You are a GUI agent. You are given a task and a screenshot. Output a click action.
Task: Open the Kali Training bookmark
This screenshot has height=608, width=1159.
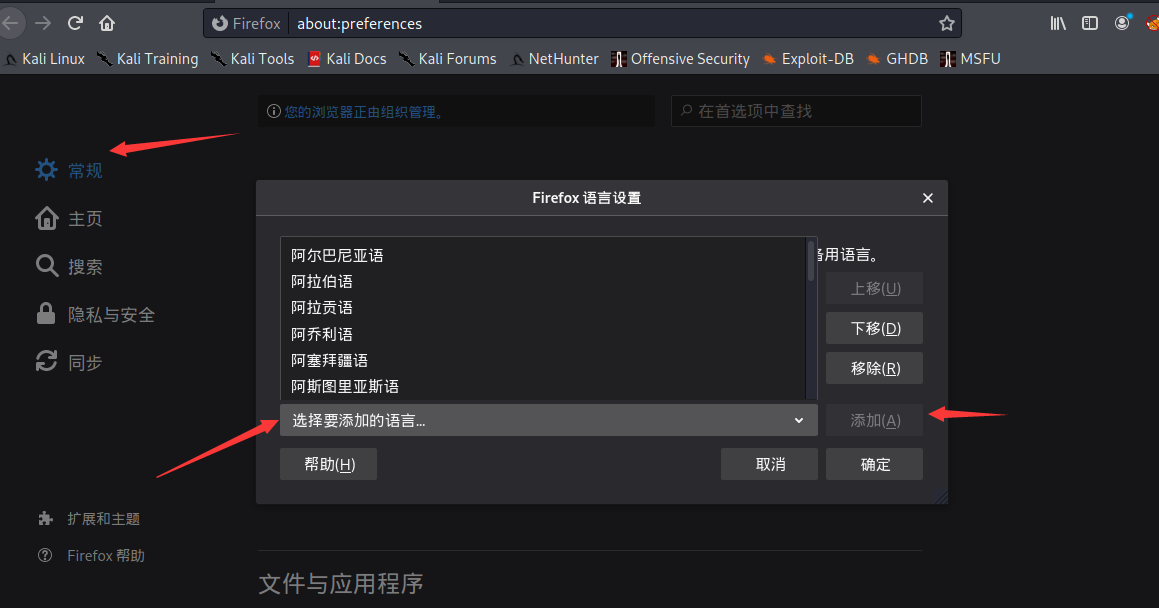(148, 59)
